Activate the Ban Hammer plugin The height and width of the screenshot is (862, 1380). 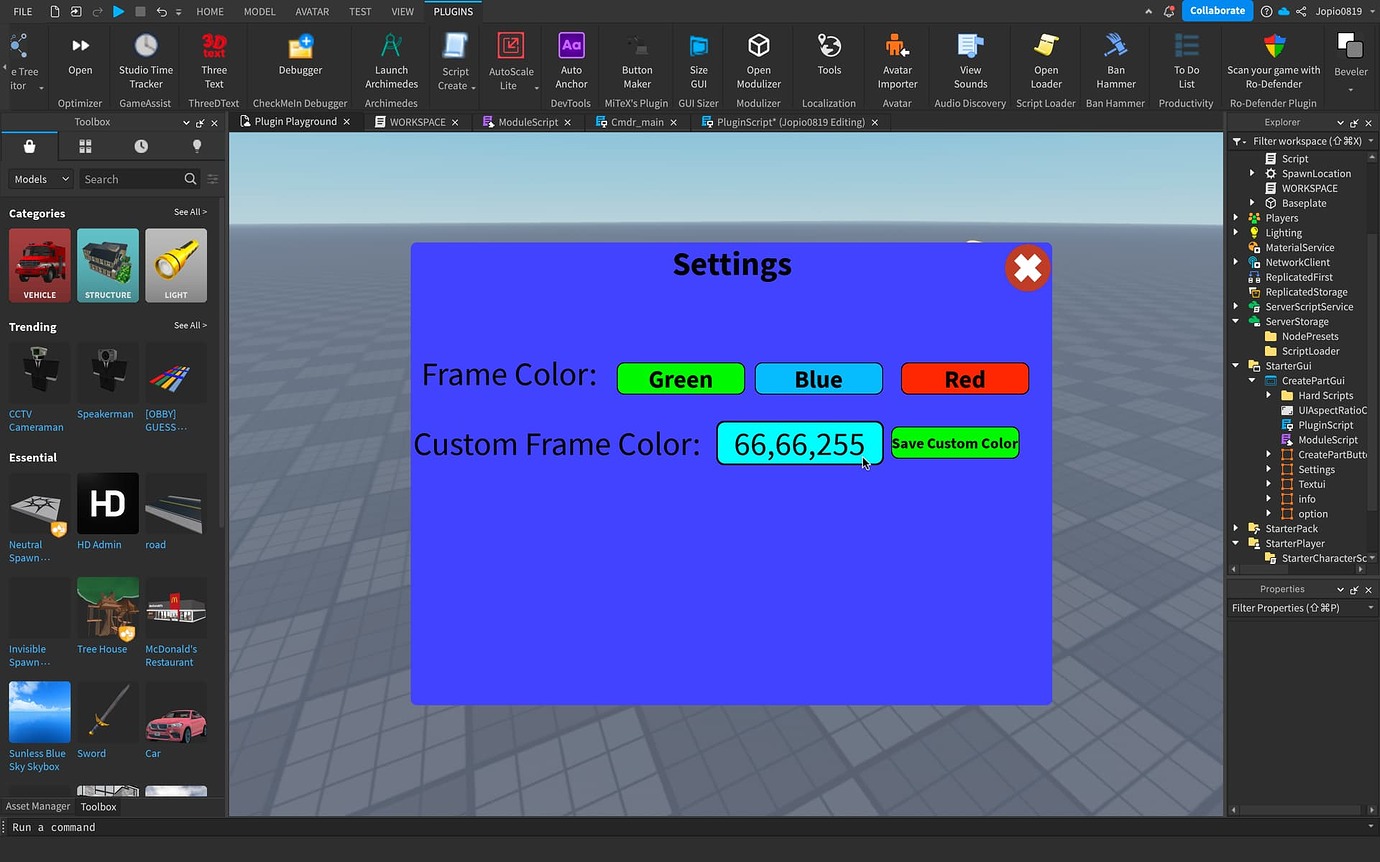(1114, 60)
